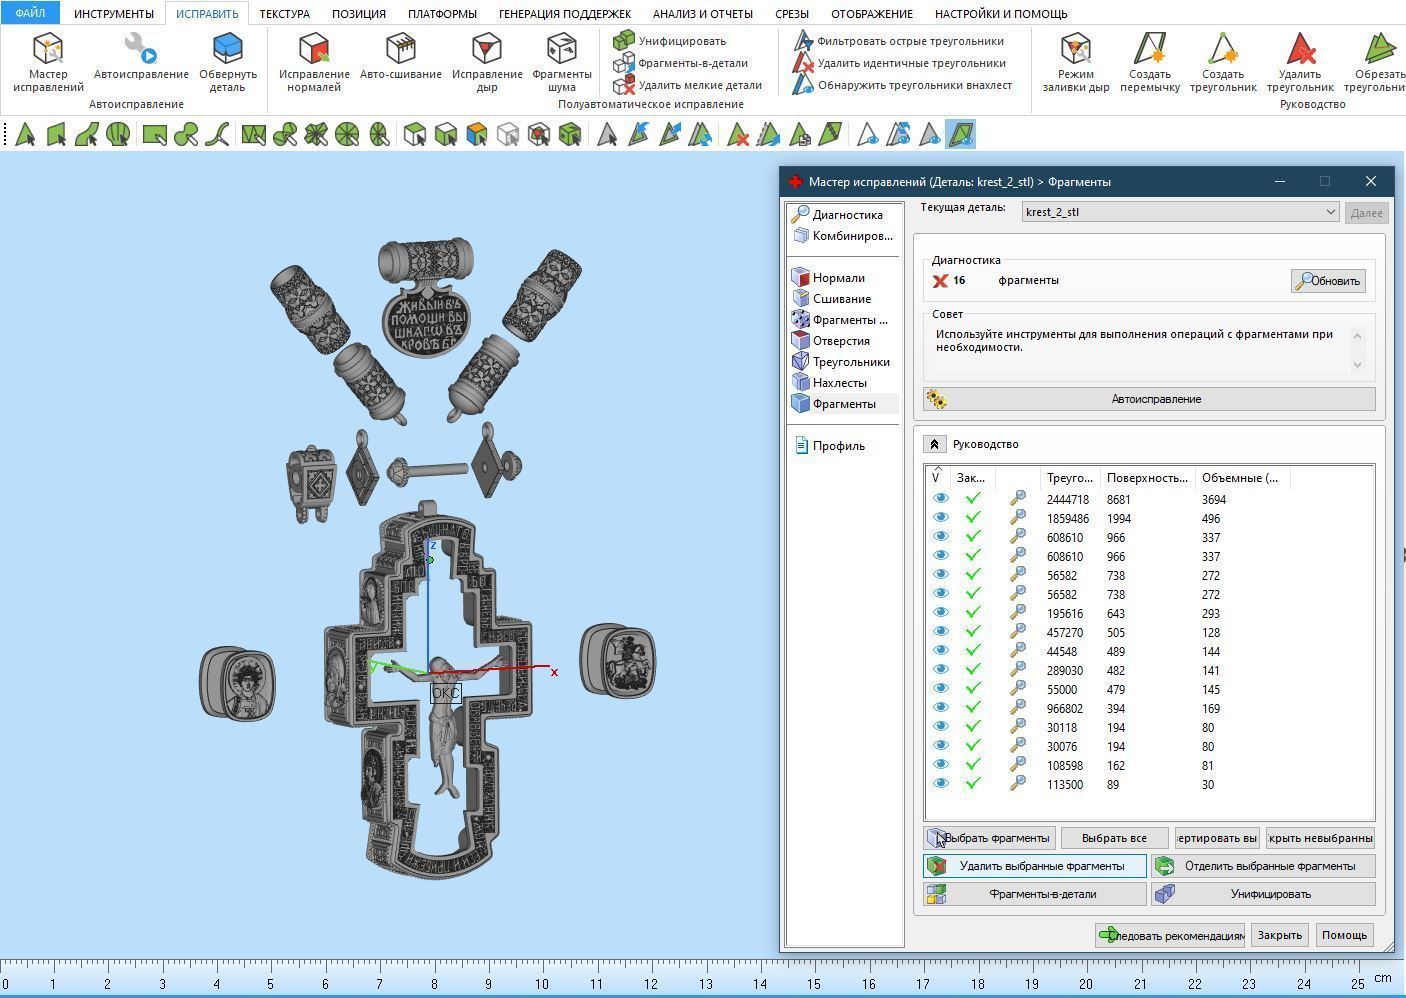This screenshot has width=1406, height=998.
Task: Click the highlighted active icon ending the toolbar
Action: point(961,134)
